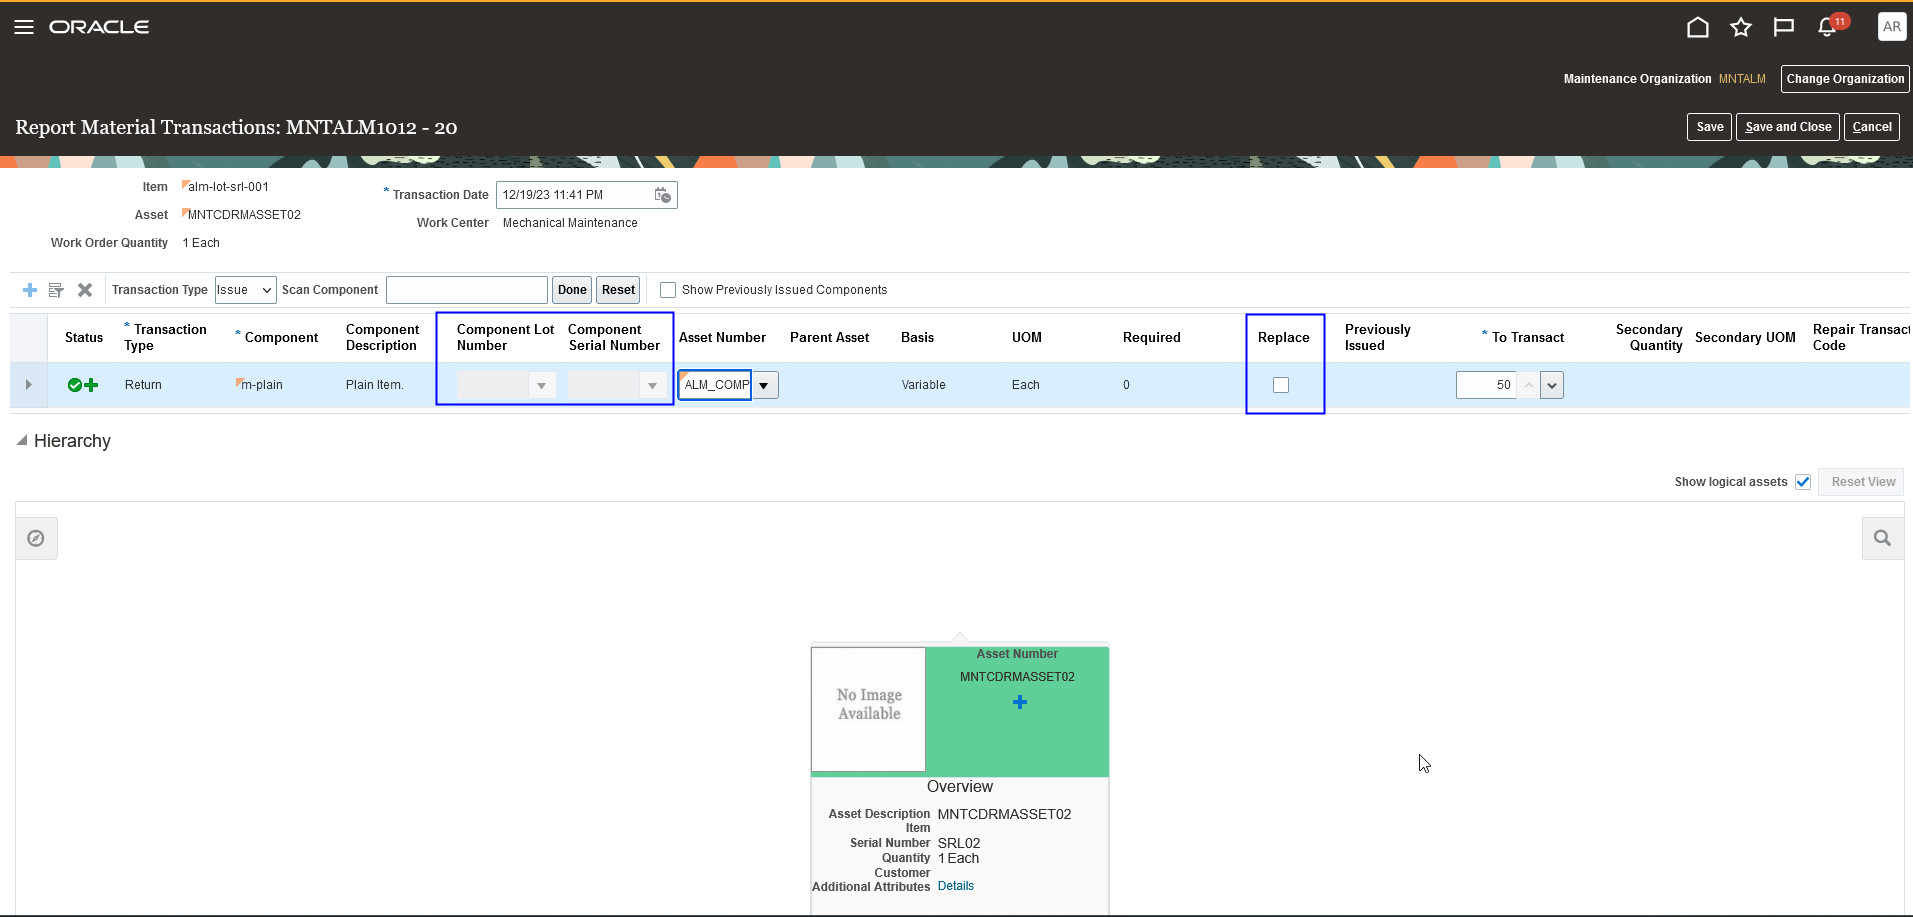Open the hierarchy search magnifier icon
Viewport: 1913px width, 917px height.
pos(1882,538)
